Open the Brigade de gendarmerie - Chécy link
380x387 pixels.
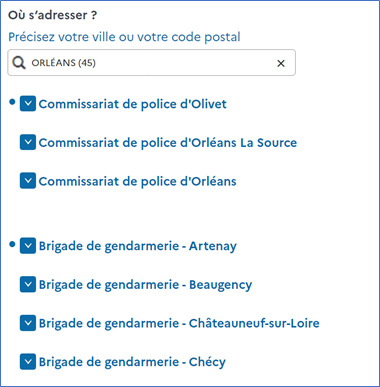pos(132,362)
